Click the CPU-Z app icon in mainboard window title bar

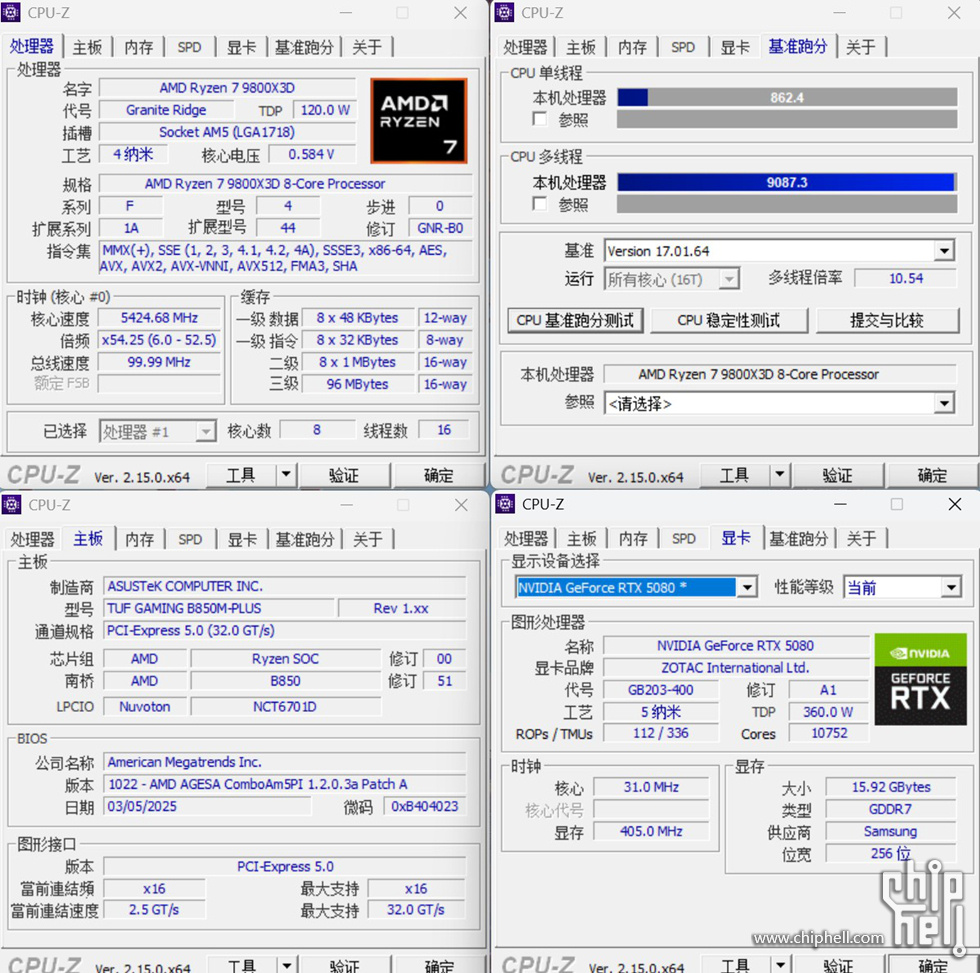(11, 504)
